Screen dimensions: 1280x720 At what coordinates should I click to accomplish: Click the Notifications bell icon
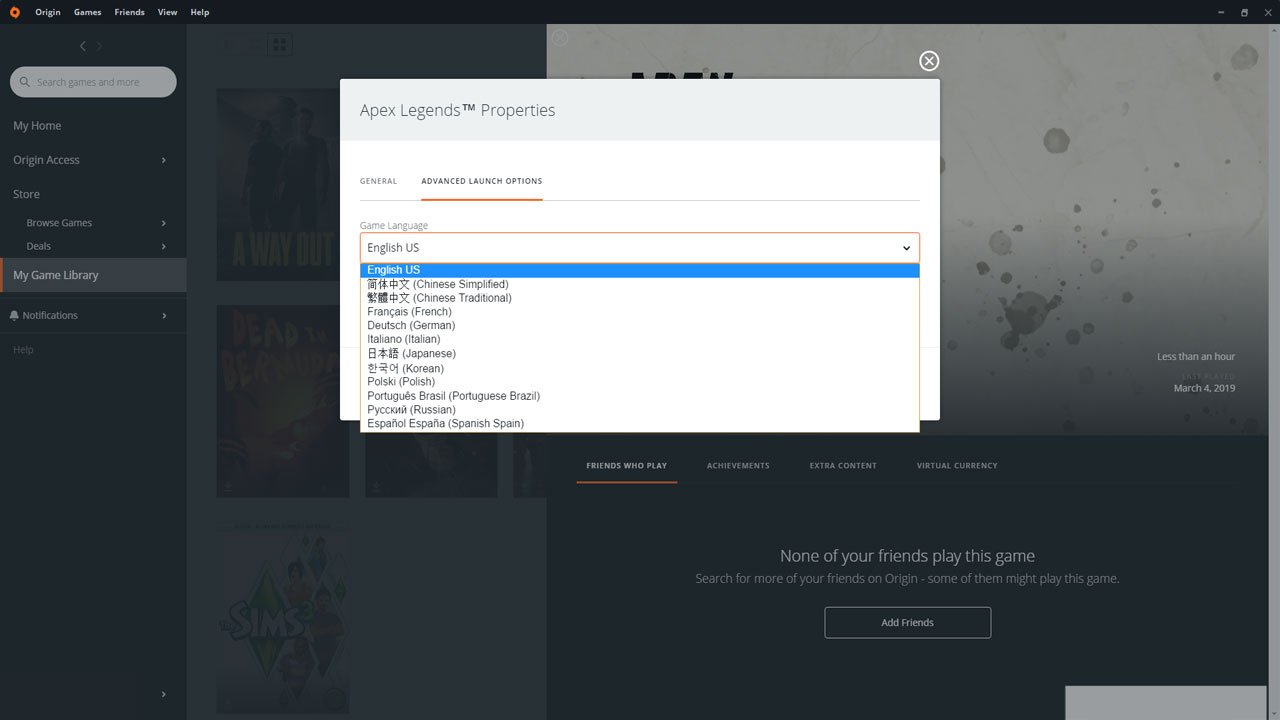coord(14,315)
